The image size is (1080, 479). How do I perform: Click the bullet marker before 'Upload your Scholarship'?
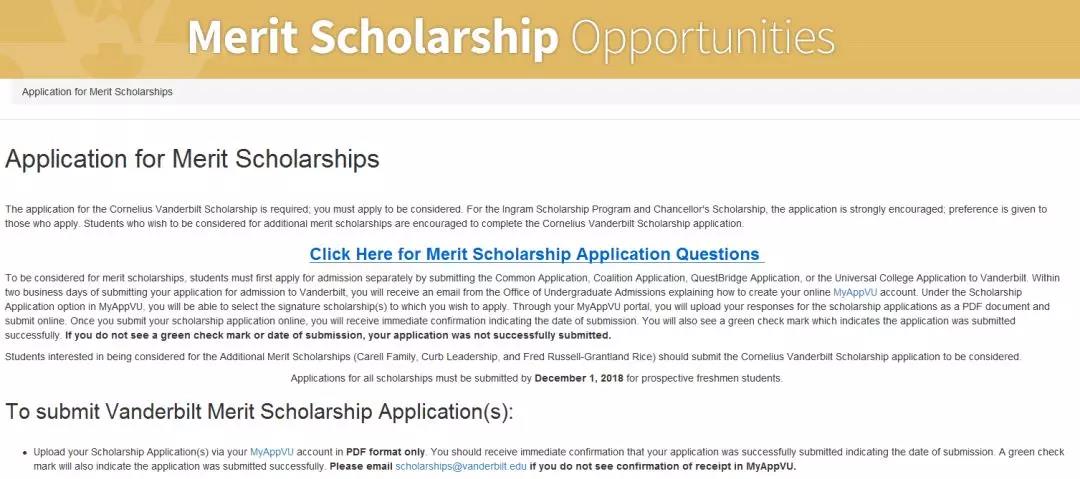click(24, 453)
